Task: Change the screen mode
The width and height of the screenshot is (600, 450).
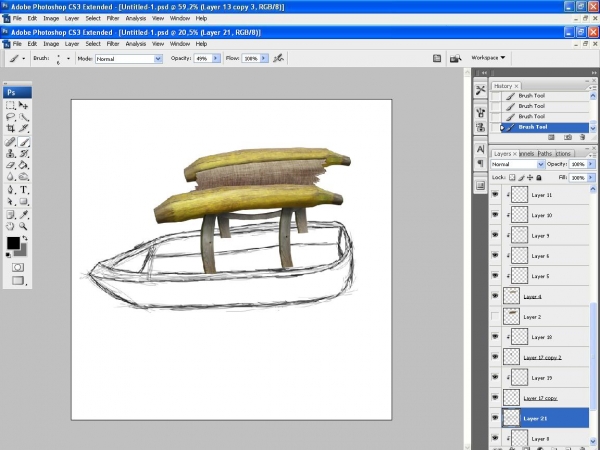Action: [x=18, y=280]
